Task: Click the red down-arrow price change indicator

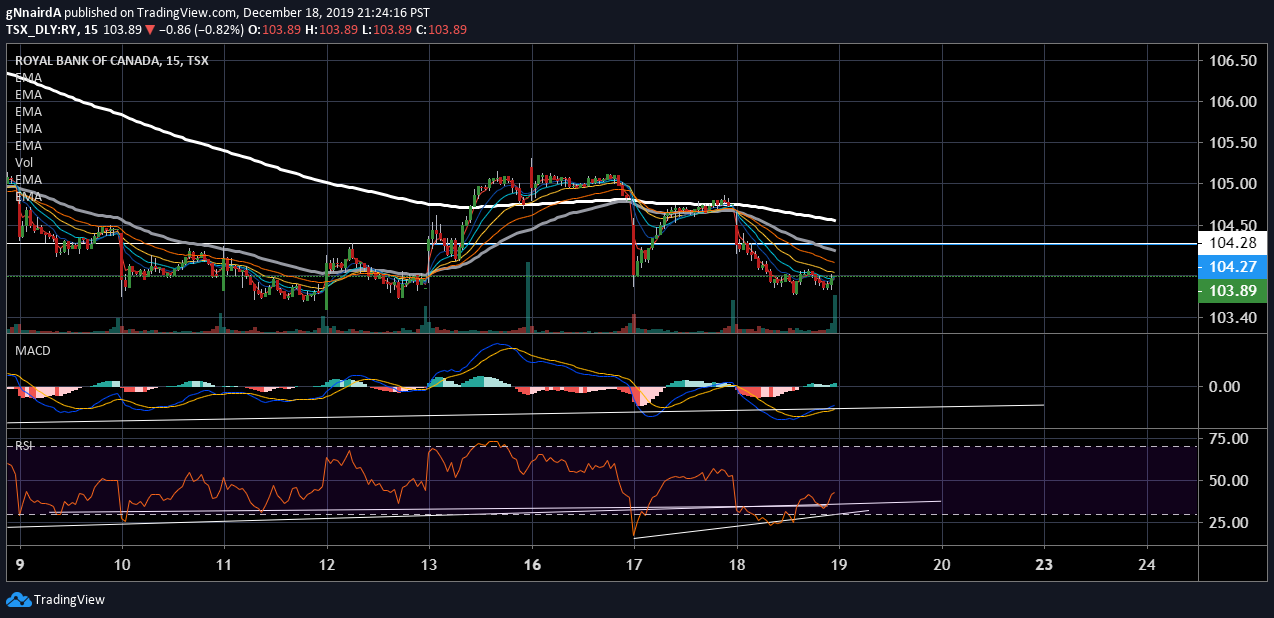Action: (152, 30)
